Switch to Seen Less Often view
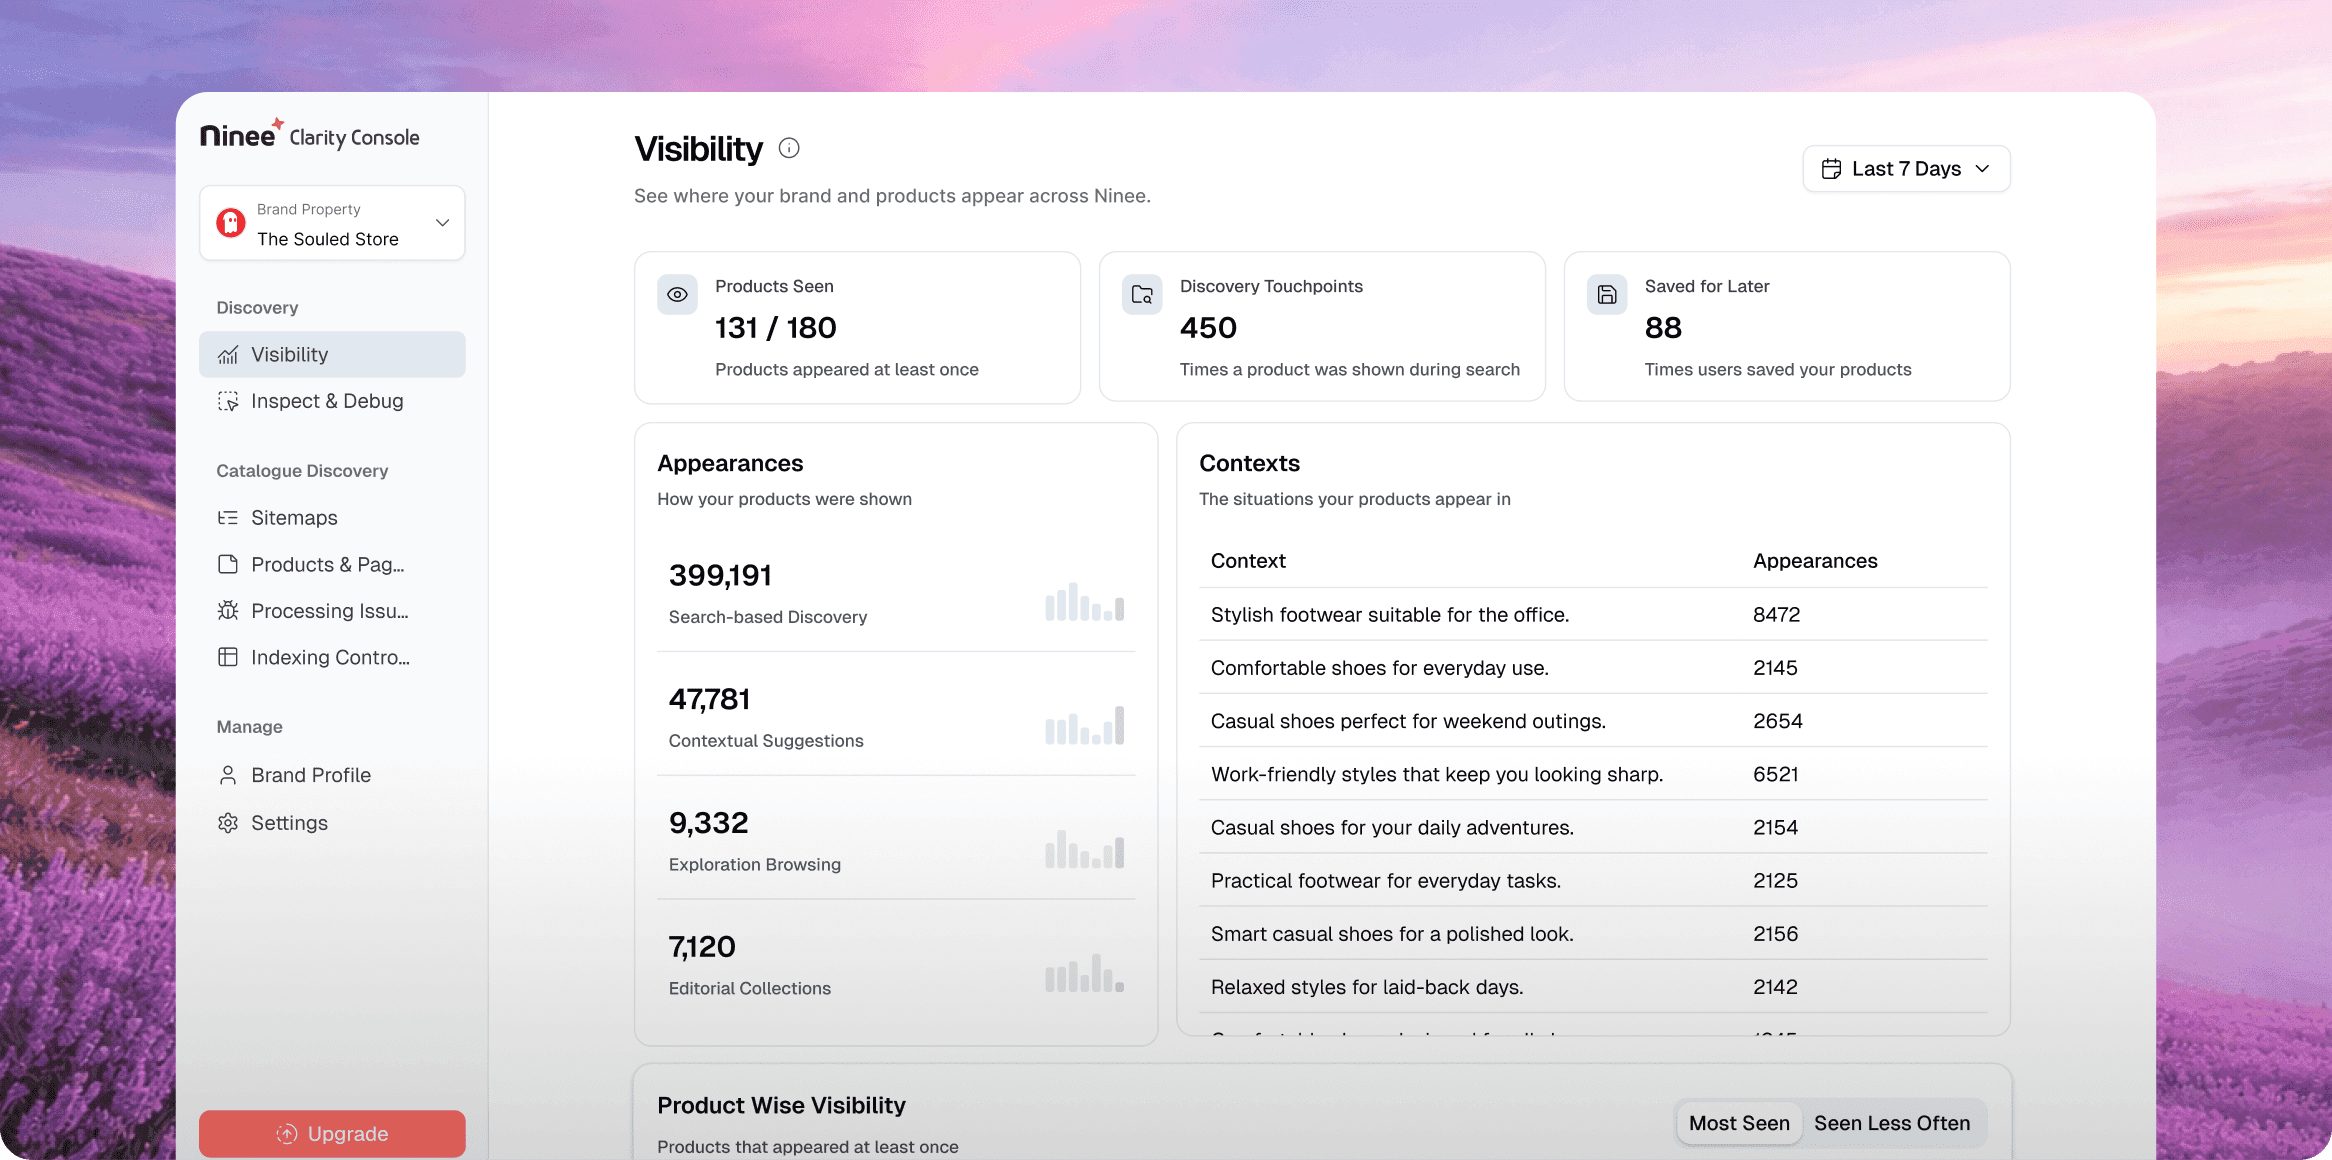Image resolution: width=2332 pixels, height=1160 pixels. [x=1891, y=1123]
